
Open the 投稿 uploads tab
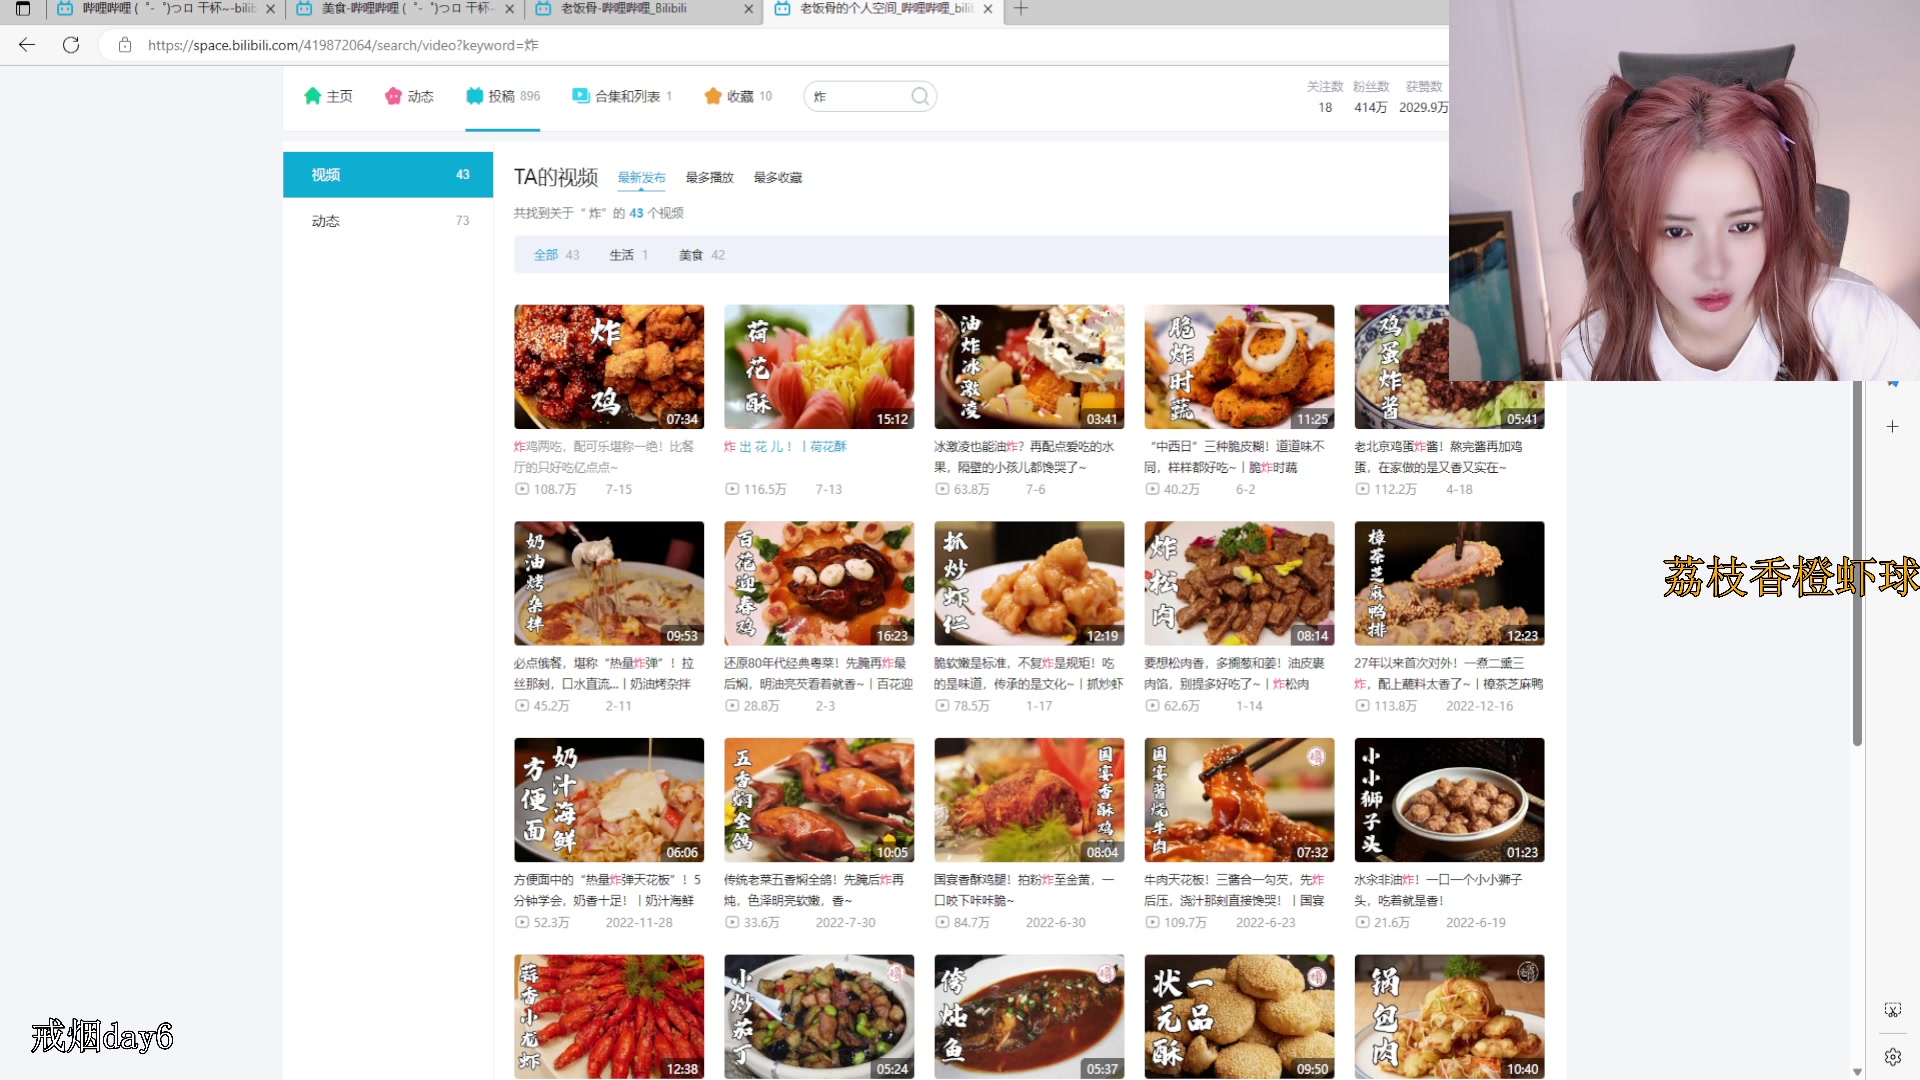(x=502, y=96)
